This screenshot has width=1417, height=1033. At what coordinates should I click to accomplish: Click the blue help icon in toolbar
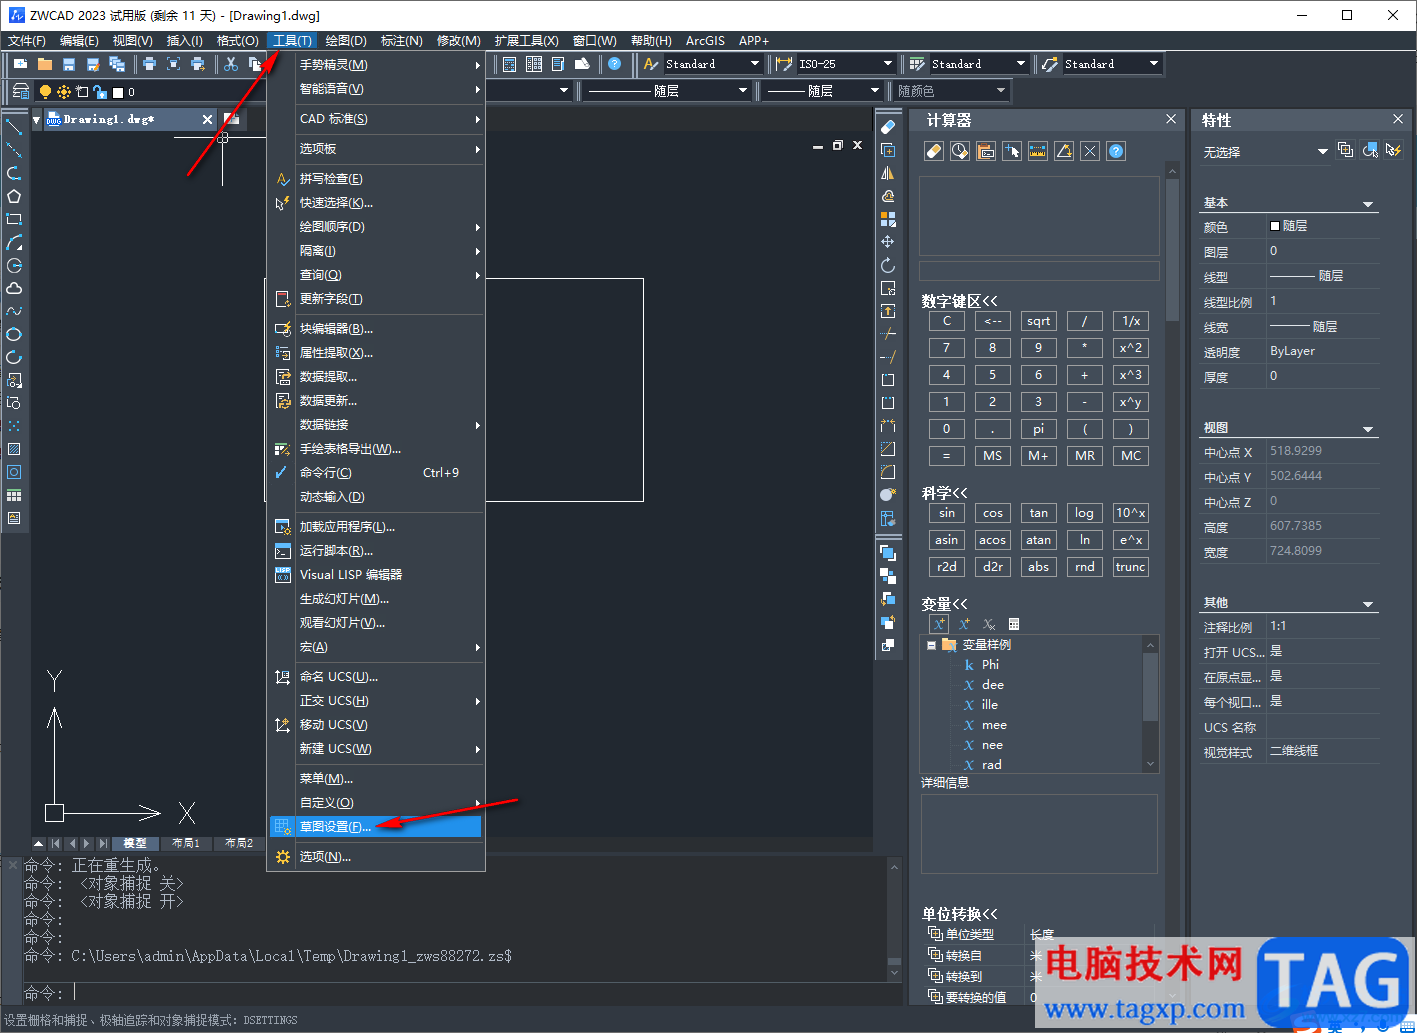(x=614, y=64)
